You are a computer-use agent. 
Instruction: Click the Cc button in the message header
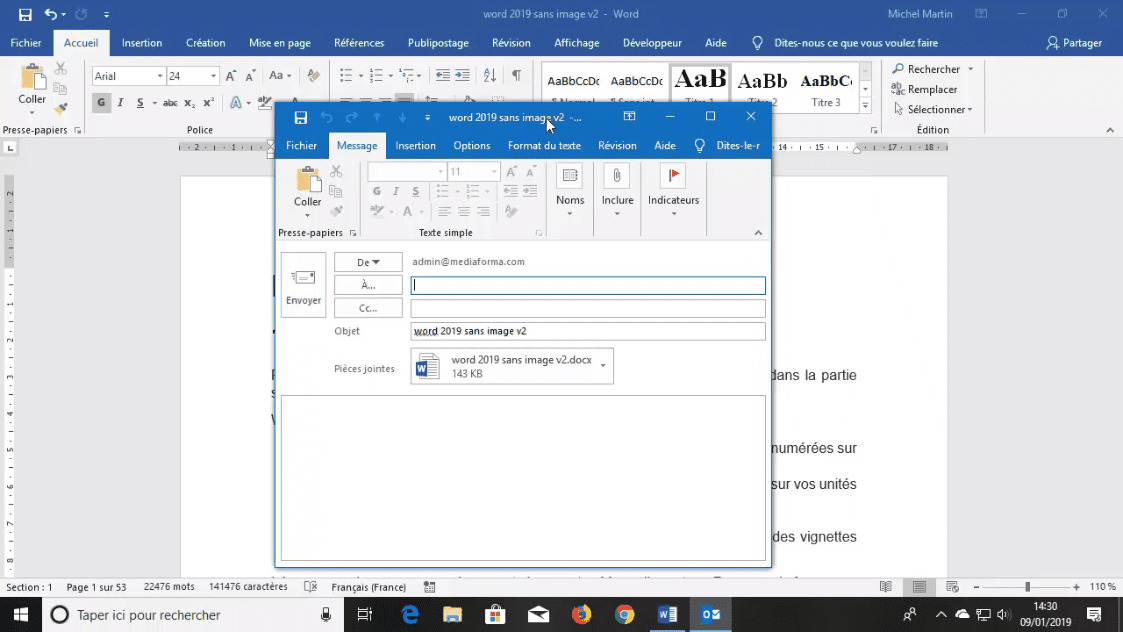point(367,307)
